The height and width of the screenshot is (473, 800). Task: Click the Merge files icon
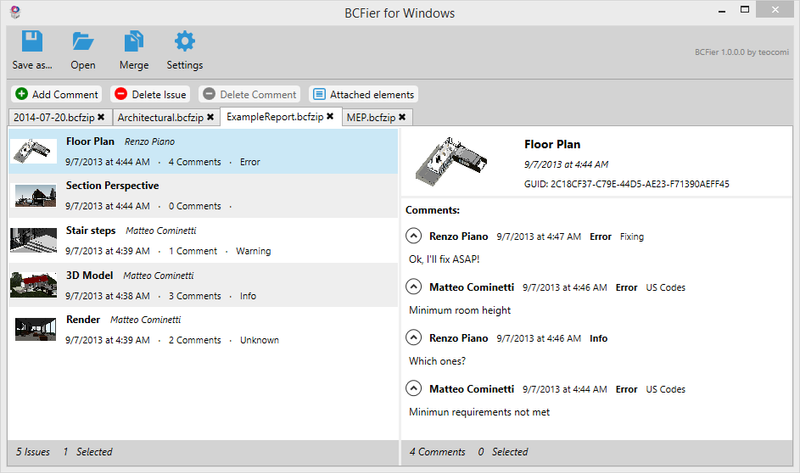click(x=133, y=42)
